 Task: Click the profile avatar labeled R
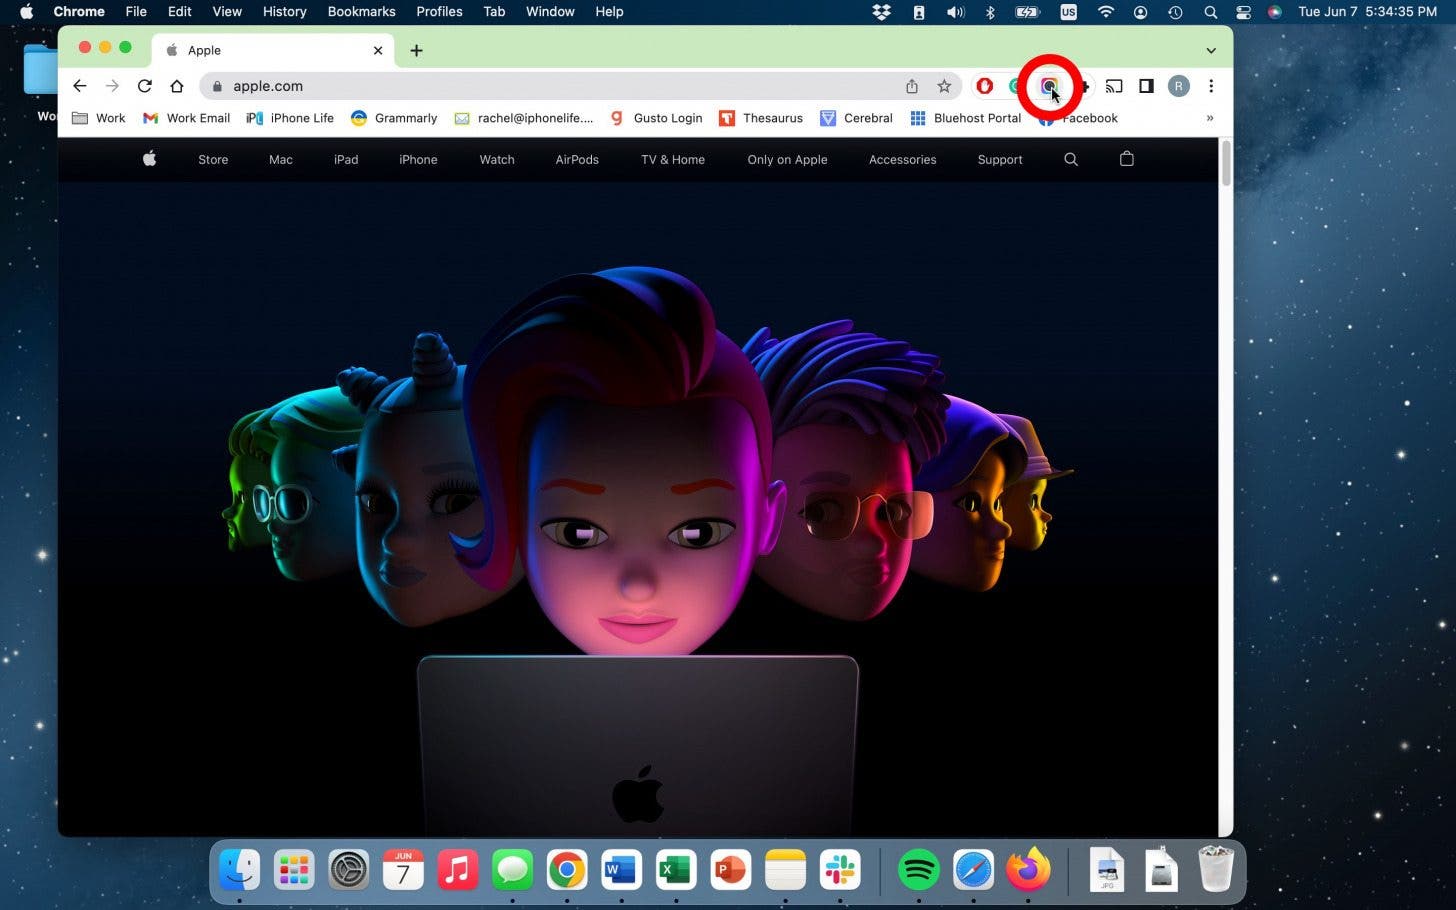1178,86
